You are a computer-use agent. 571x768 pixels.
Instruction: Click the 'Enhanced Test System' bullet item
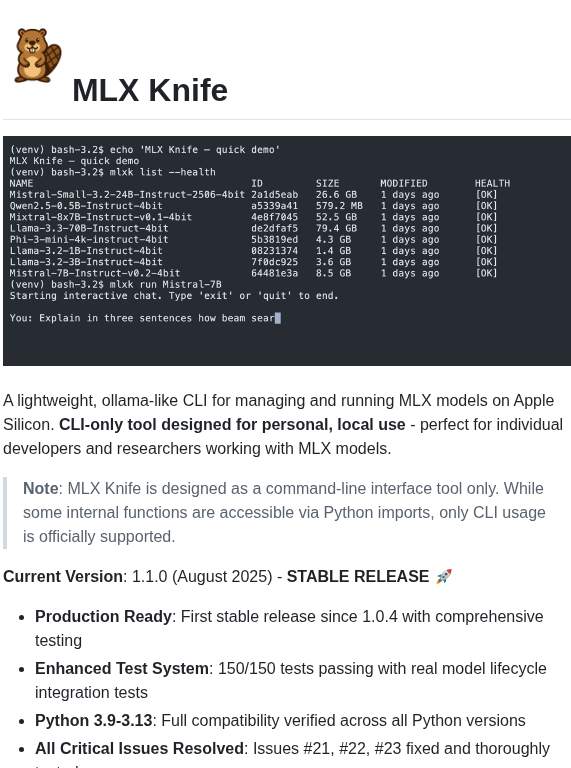pyautogui.click(x=290, y=680)
